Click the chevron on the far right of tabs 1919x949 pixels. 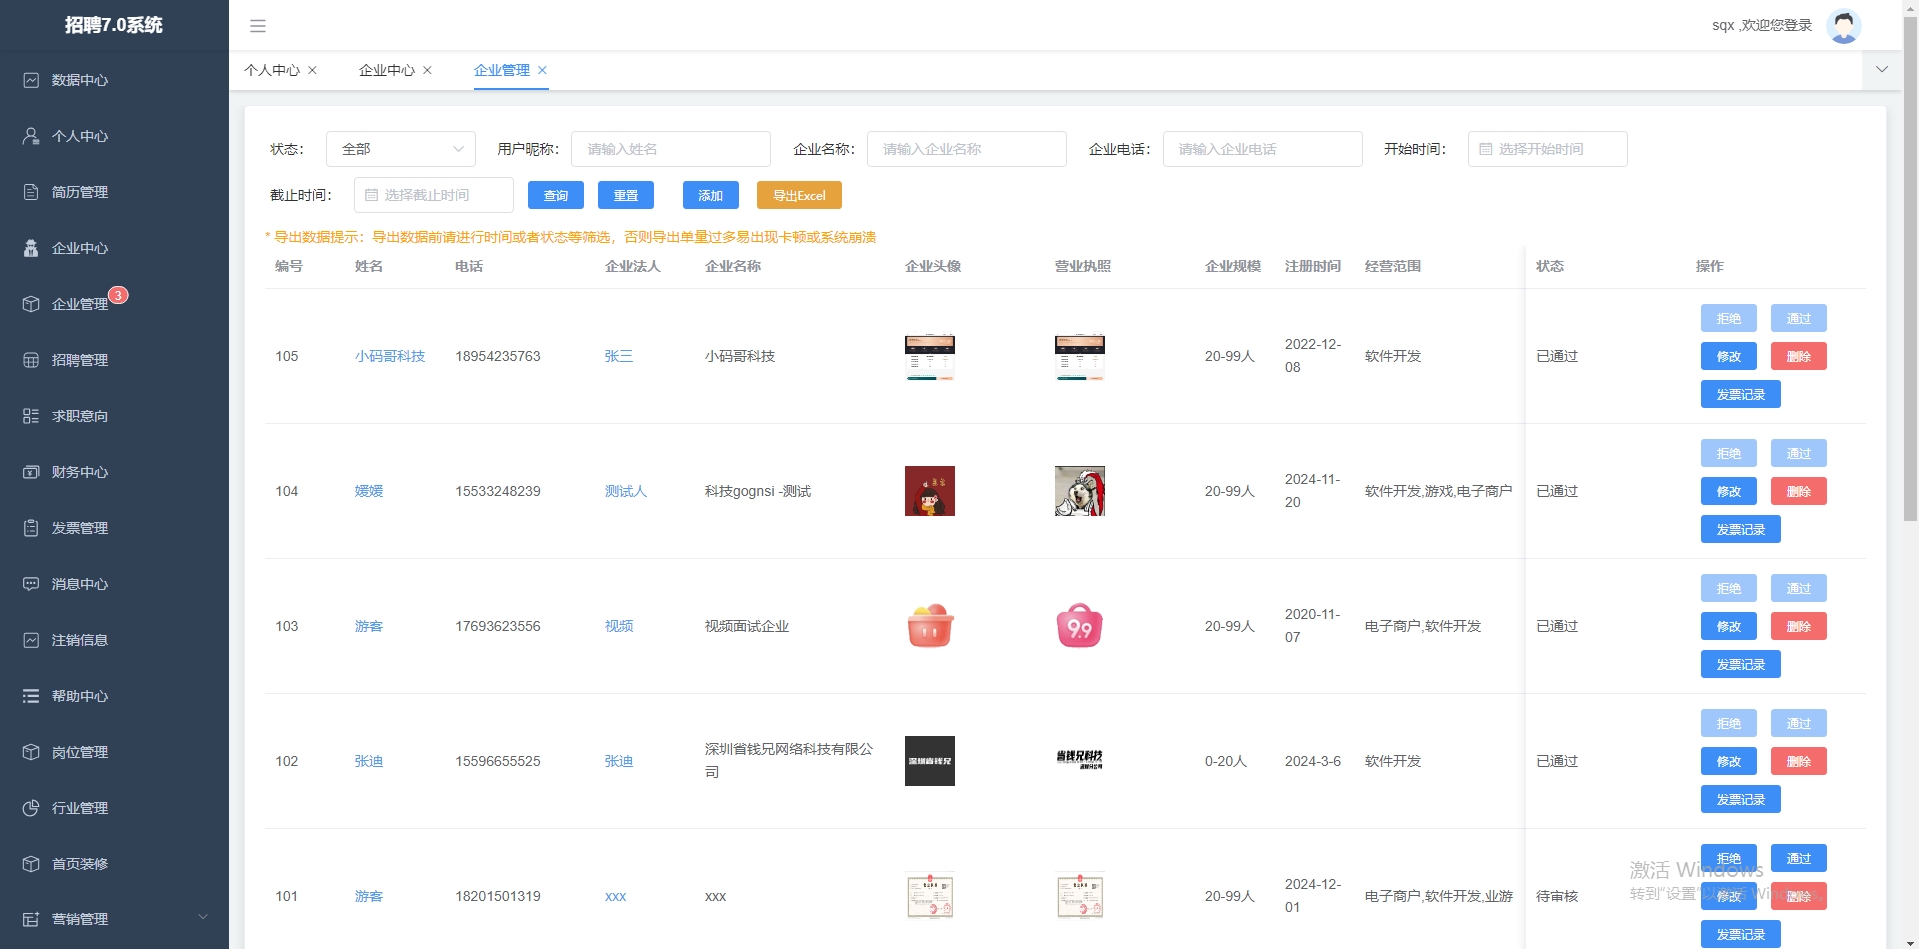click(1882, 70)
